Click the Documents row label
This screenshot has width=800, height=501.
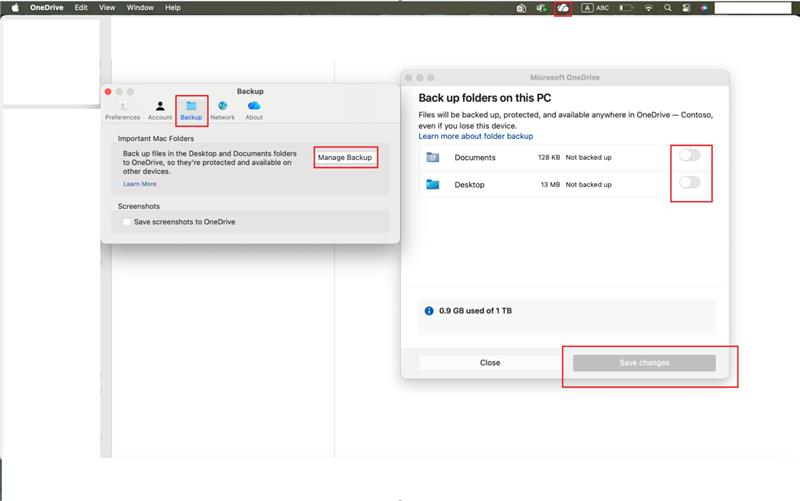point(475,158)
